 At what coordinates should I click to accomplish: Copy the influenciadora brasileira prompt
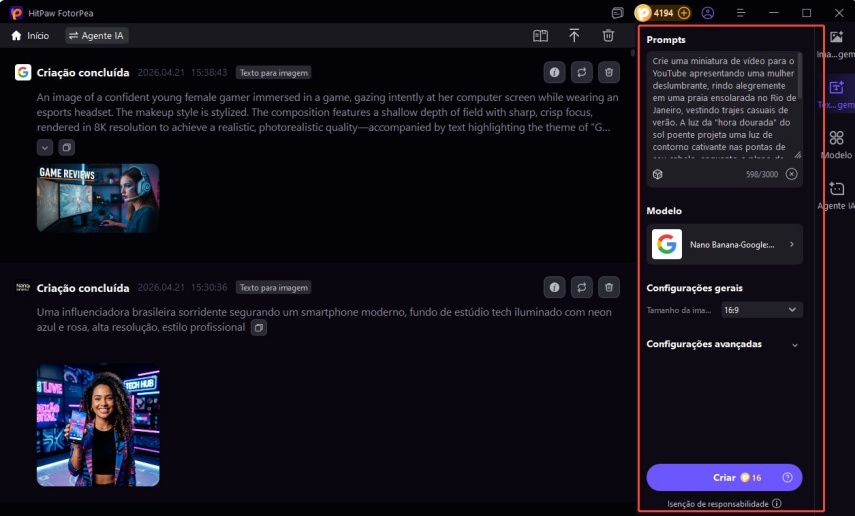[259, 328]
